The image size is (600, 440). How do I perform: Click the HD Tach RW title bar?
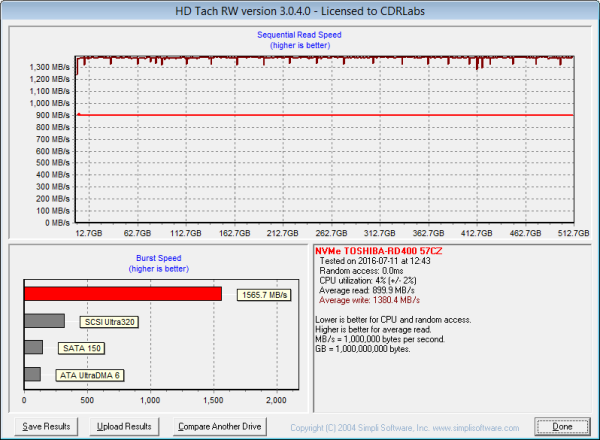click(x=300, y=9)
